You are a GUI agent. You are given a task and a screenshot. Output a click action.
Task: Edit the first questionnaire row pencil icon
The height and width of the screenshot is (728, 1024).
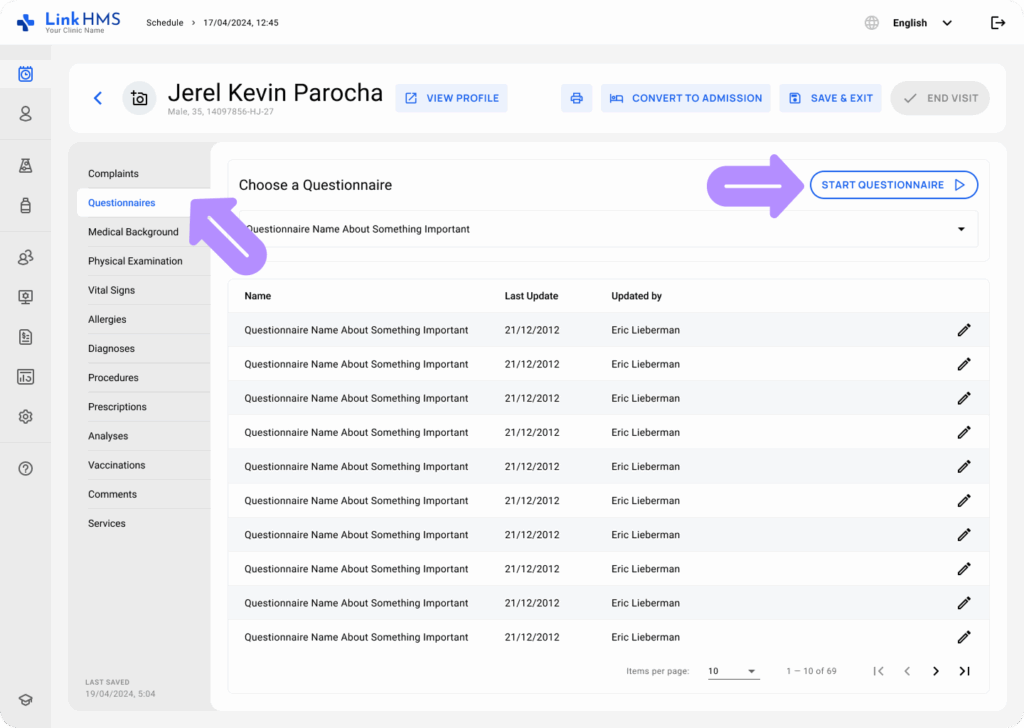tap(964, 330)
